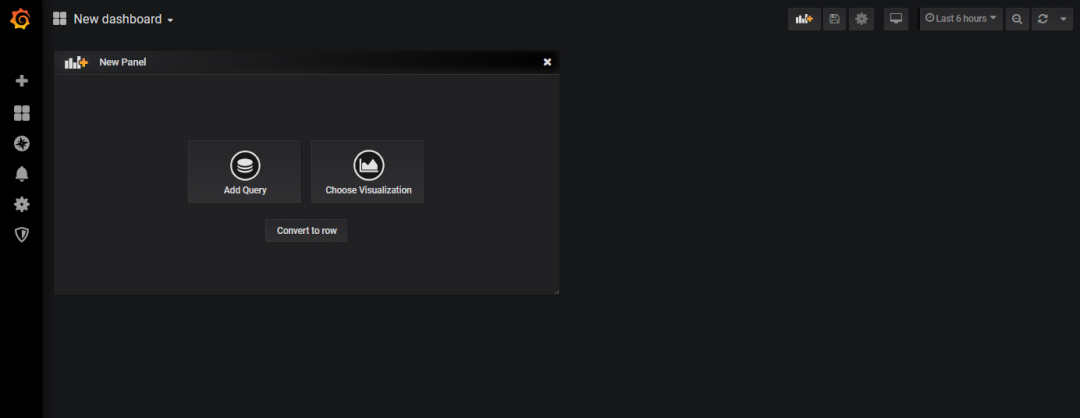The width and height of the screenshot is (1080, 418).
Task: Click the panel icon in New Panel header
Action: 76,62
